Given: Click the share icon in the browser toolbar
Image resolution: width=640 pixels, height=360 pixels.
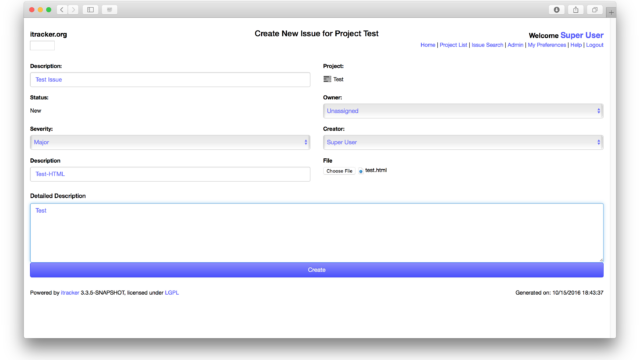Looking at the screenshot, I should 576,10.
